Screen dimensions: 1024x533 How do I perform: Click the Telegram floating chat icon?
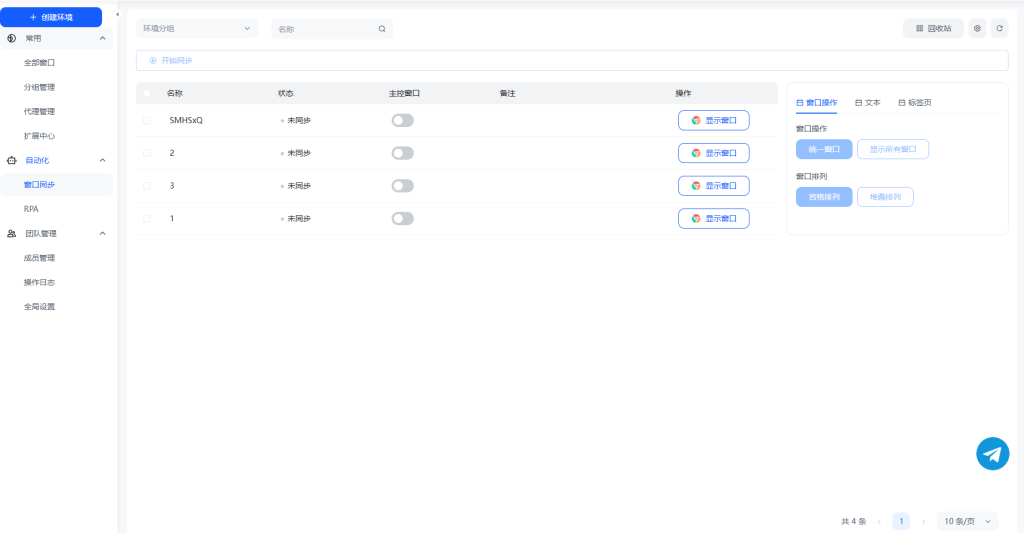tap(992, 453)
